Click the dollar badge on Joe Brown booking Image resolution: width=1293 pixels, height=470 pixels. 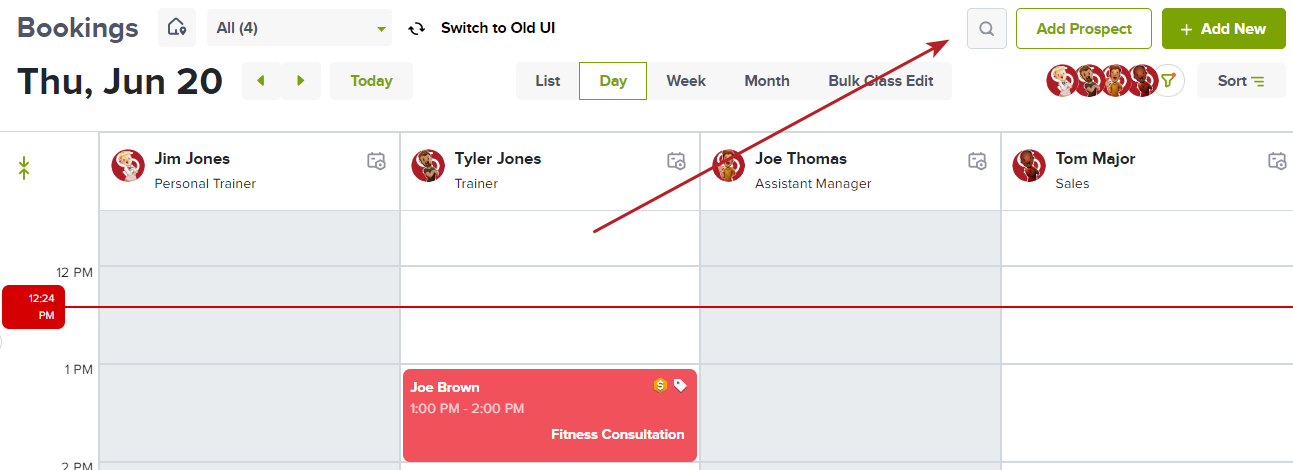tap(660, 385)
